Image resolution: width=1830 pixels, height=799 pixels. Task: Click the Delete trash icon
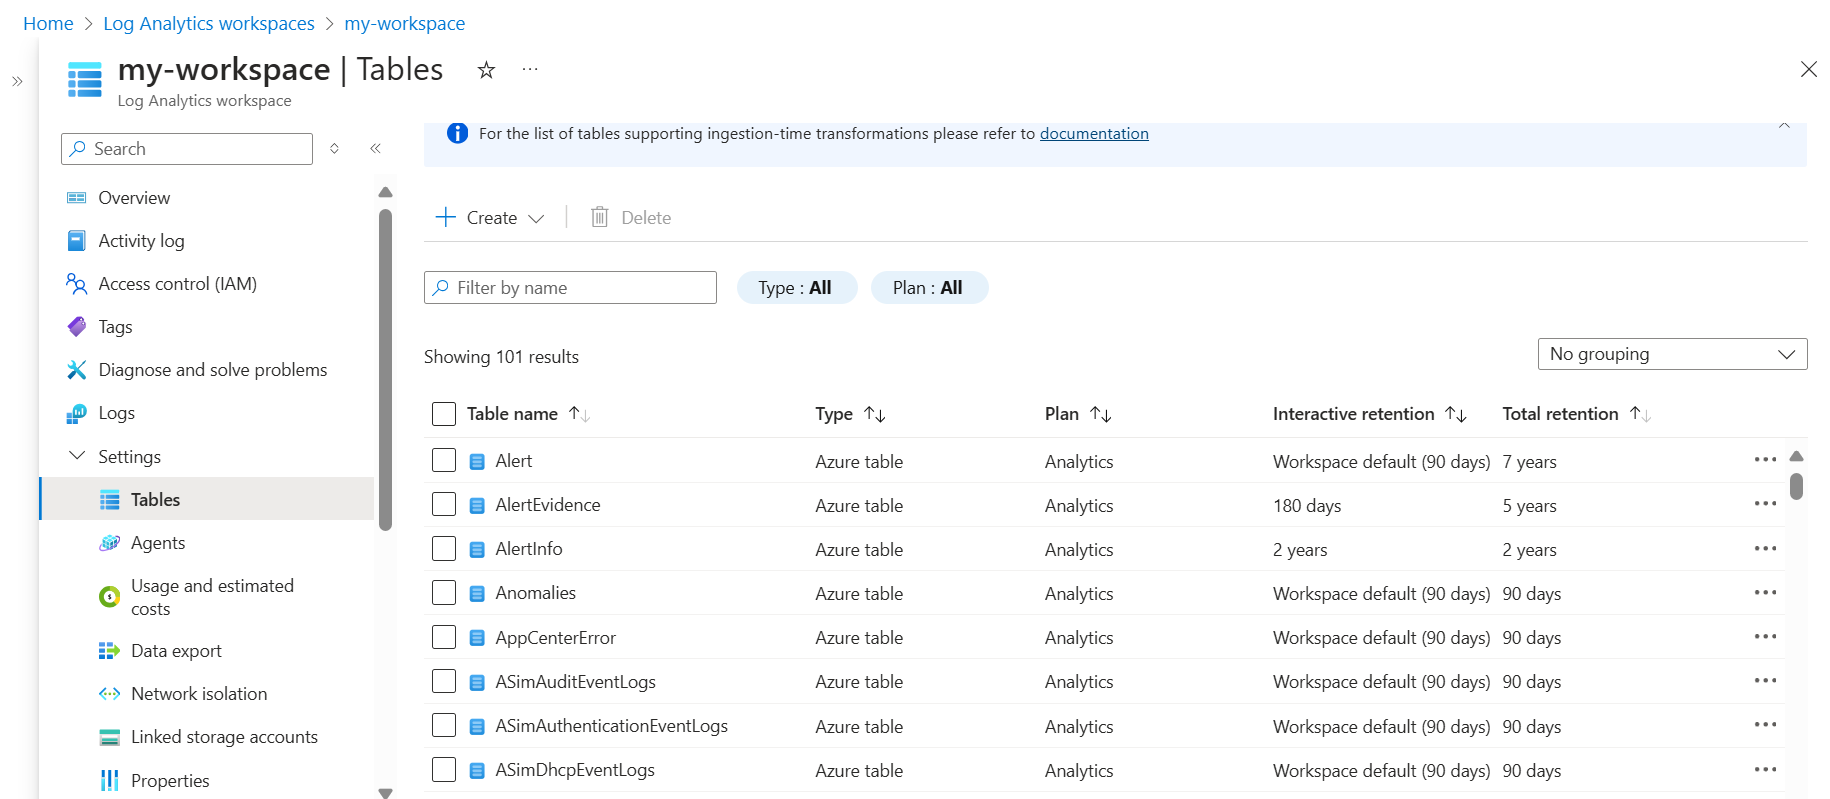(600, 217)
